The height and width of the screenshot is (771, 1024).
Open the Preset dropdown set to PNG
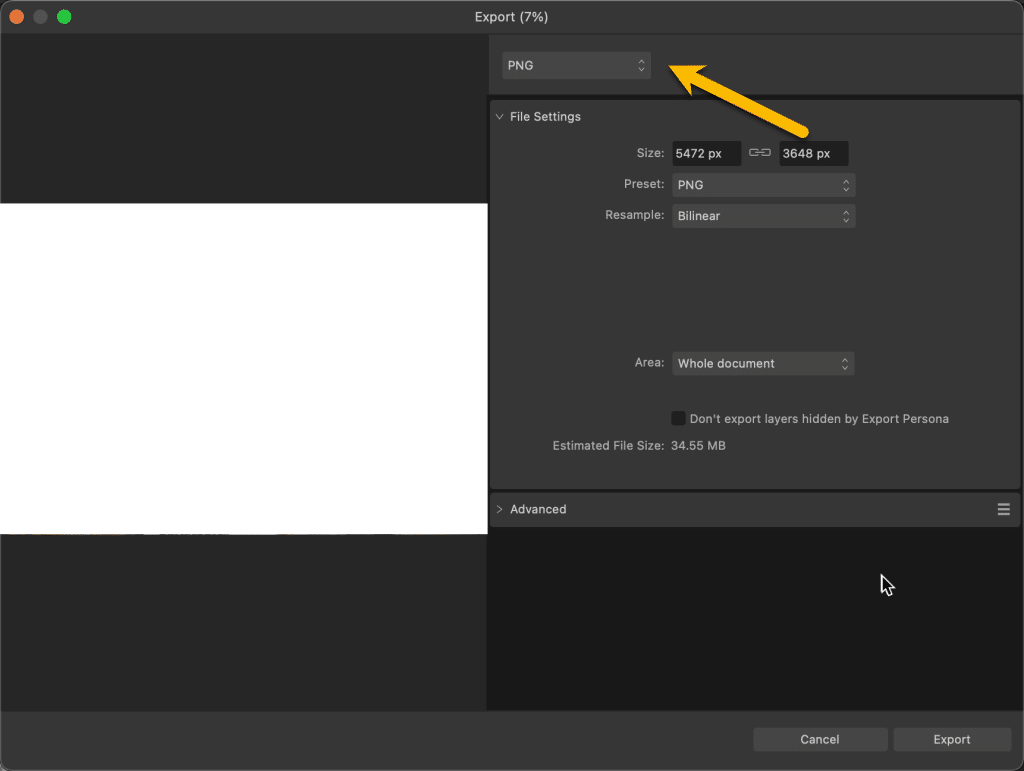[x=763, y=185]
